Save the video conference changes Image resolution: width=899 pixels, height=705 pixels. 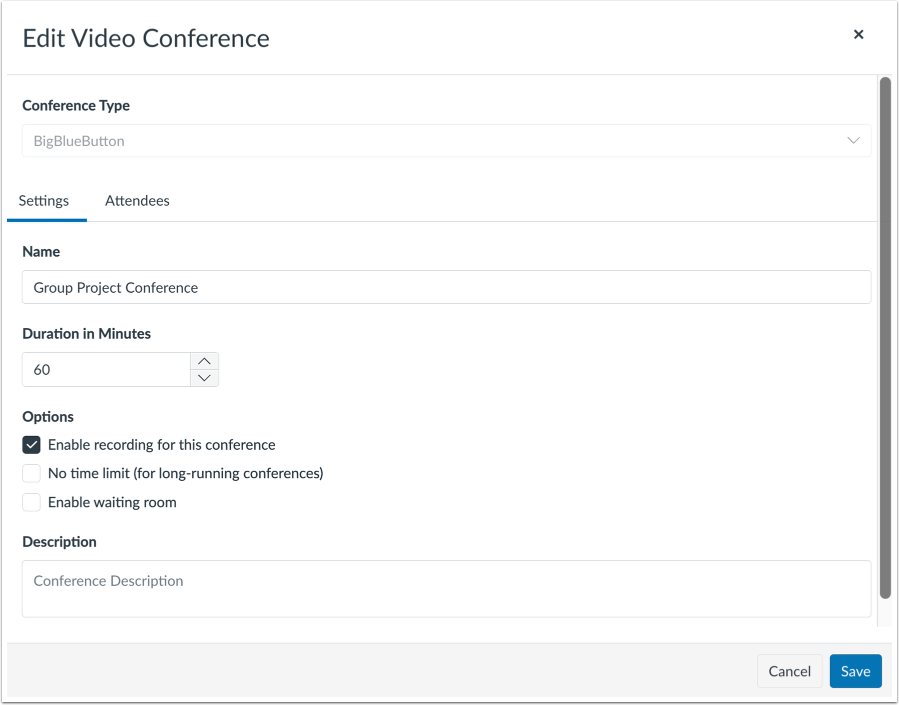[855, 671]
